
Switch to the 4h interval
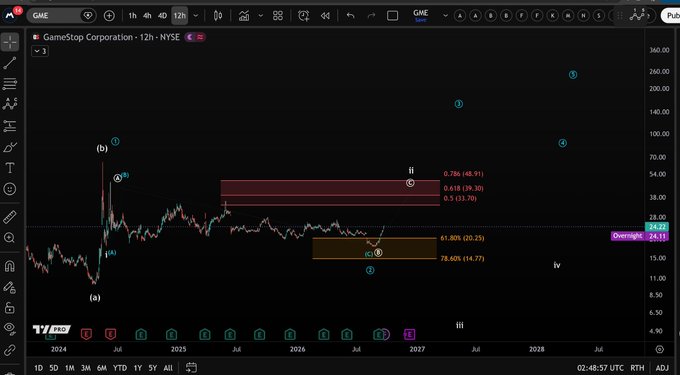(x=147, y=16)
